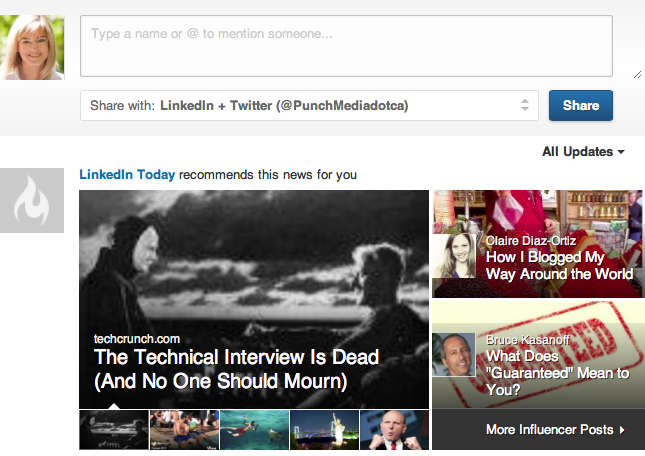Image resolution: width=645 pixels, height=456 pixels.
Task: Click the Share with stepper arrows
Action: point(524,105)
